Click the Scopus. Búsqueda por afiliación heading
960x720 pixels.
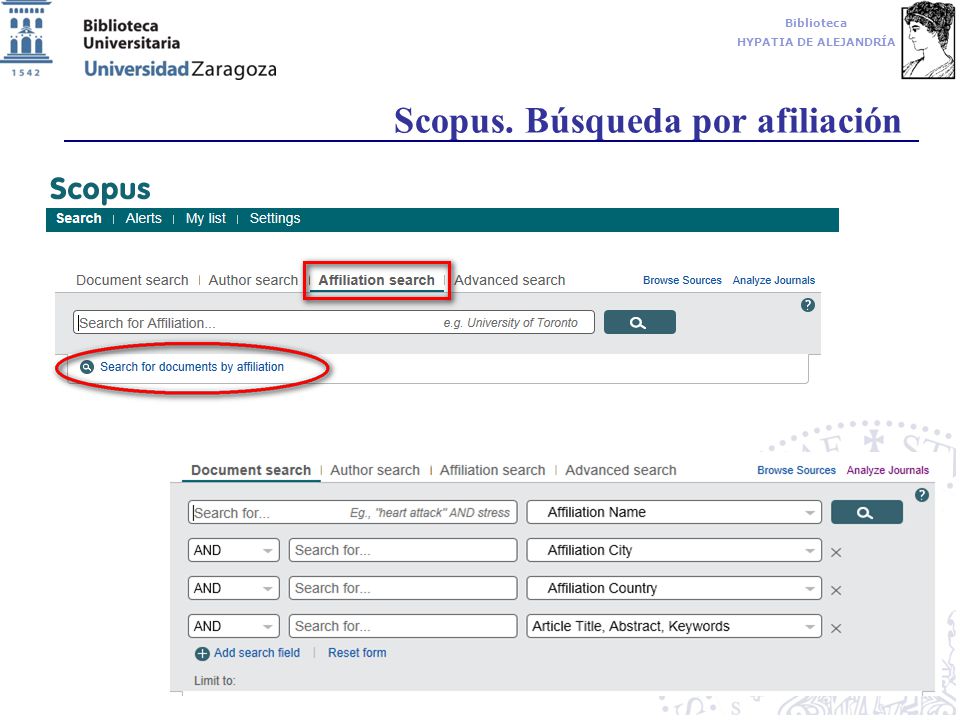pyautogui.click(x=648, y=121)
